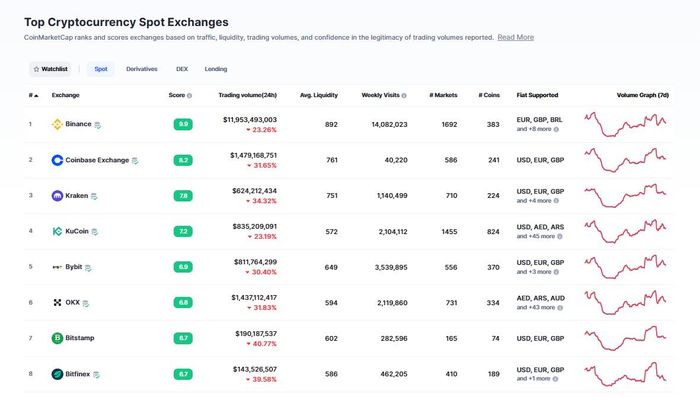Click the Binance logo icon
This screenshot has width=700, height=397.
click(x=57, y=124)
